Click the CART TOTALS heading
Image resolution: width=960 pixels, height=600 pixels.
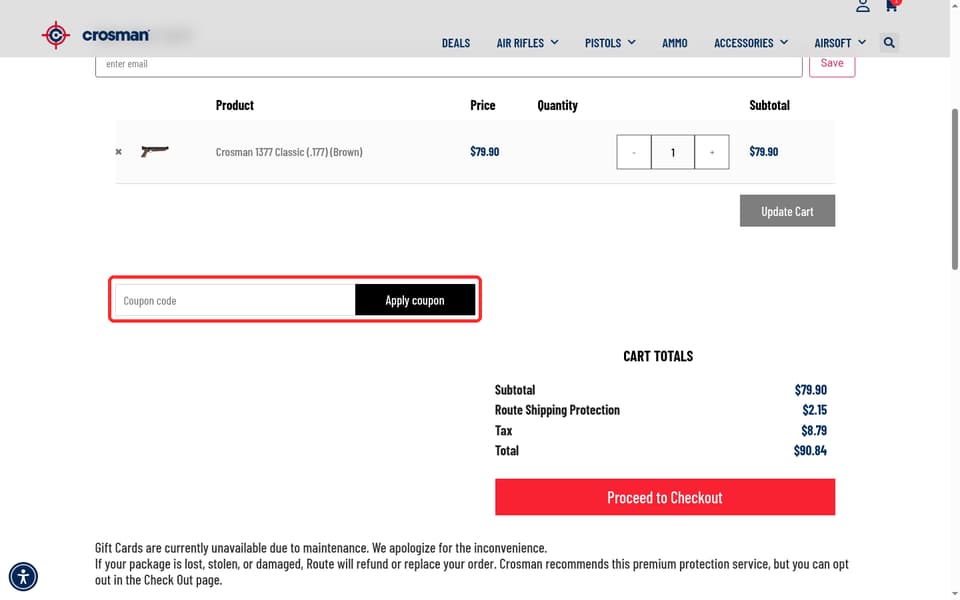pos(658,356)
